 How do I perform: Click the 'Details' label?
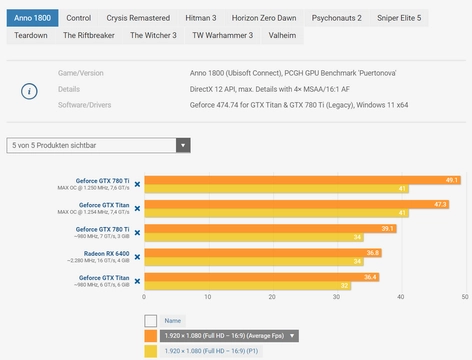click(x=69, y=89)
